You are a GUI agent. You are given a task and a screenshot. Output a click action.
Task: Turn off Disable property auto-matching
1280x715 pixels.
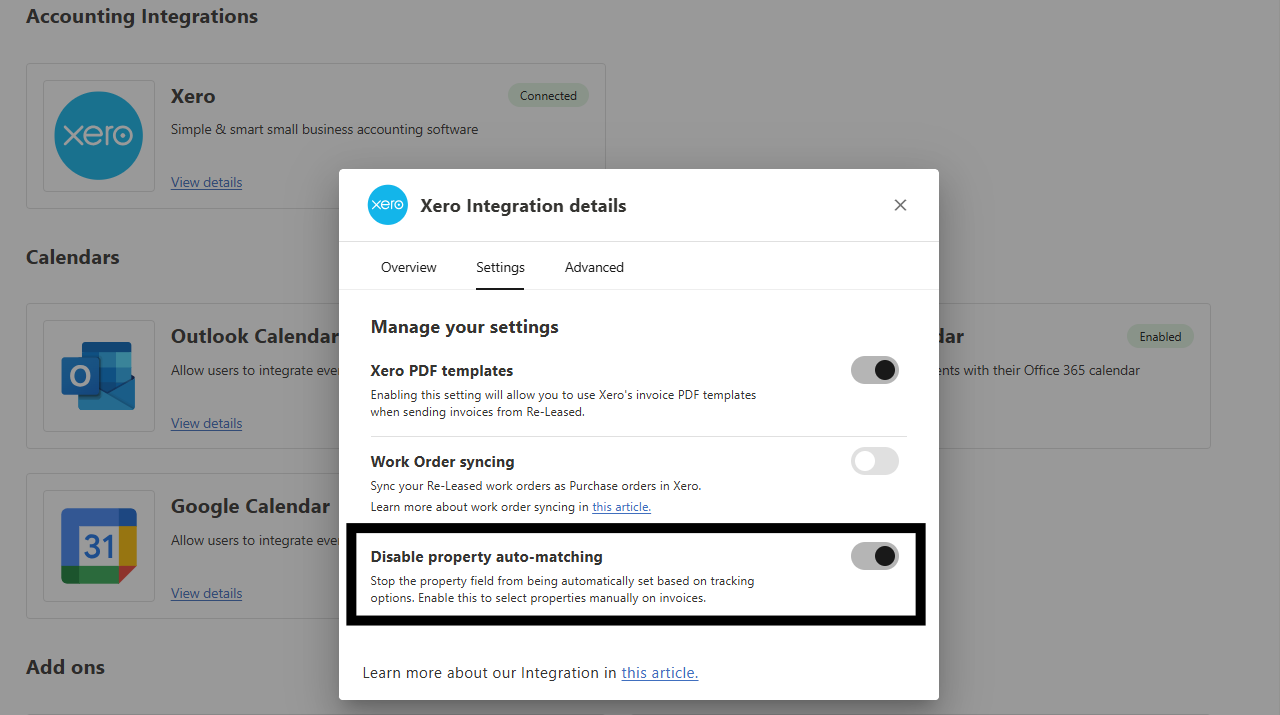click(x=874, y=556)
